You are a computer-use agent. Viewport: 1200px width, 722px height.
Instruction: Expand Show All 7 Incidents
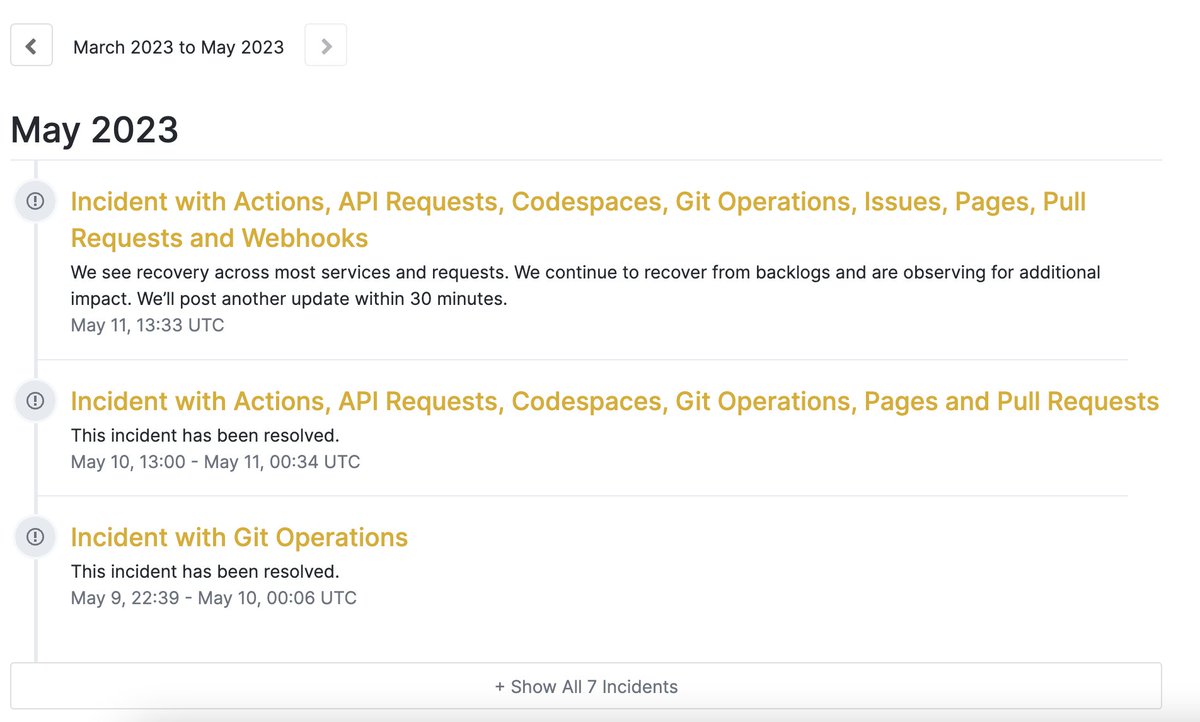click(x=586, y=687)
